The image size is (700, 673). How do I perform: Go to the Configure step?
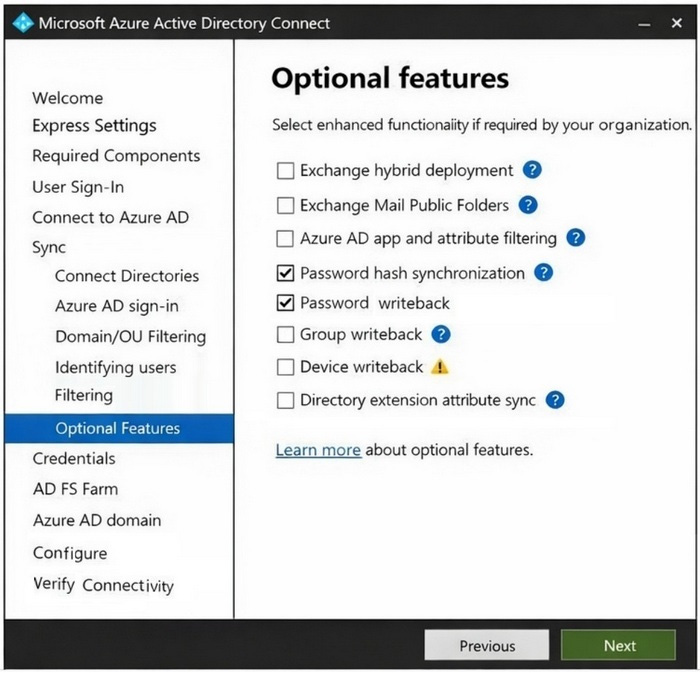(x=70, y=553)
